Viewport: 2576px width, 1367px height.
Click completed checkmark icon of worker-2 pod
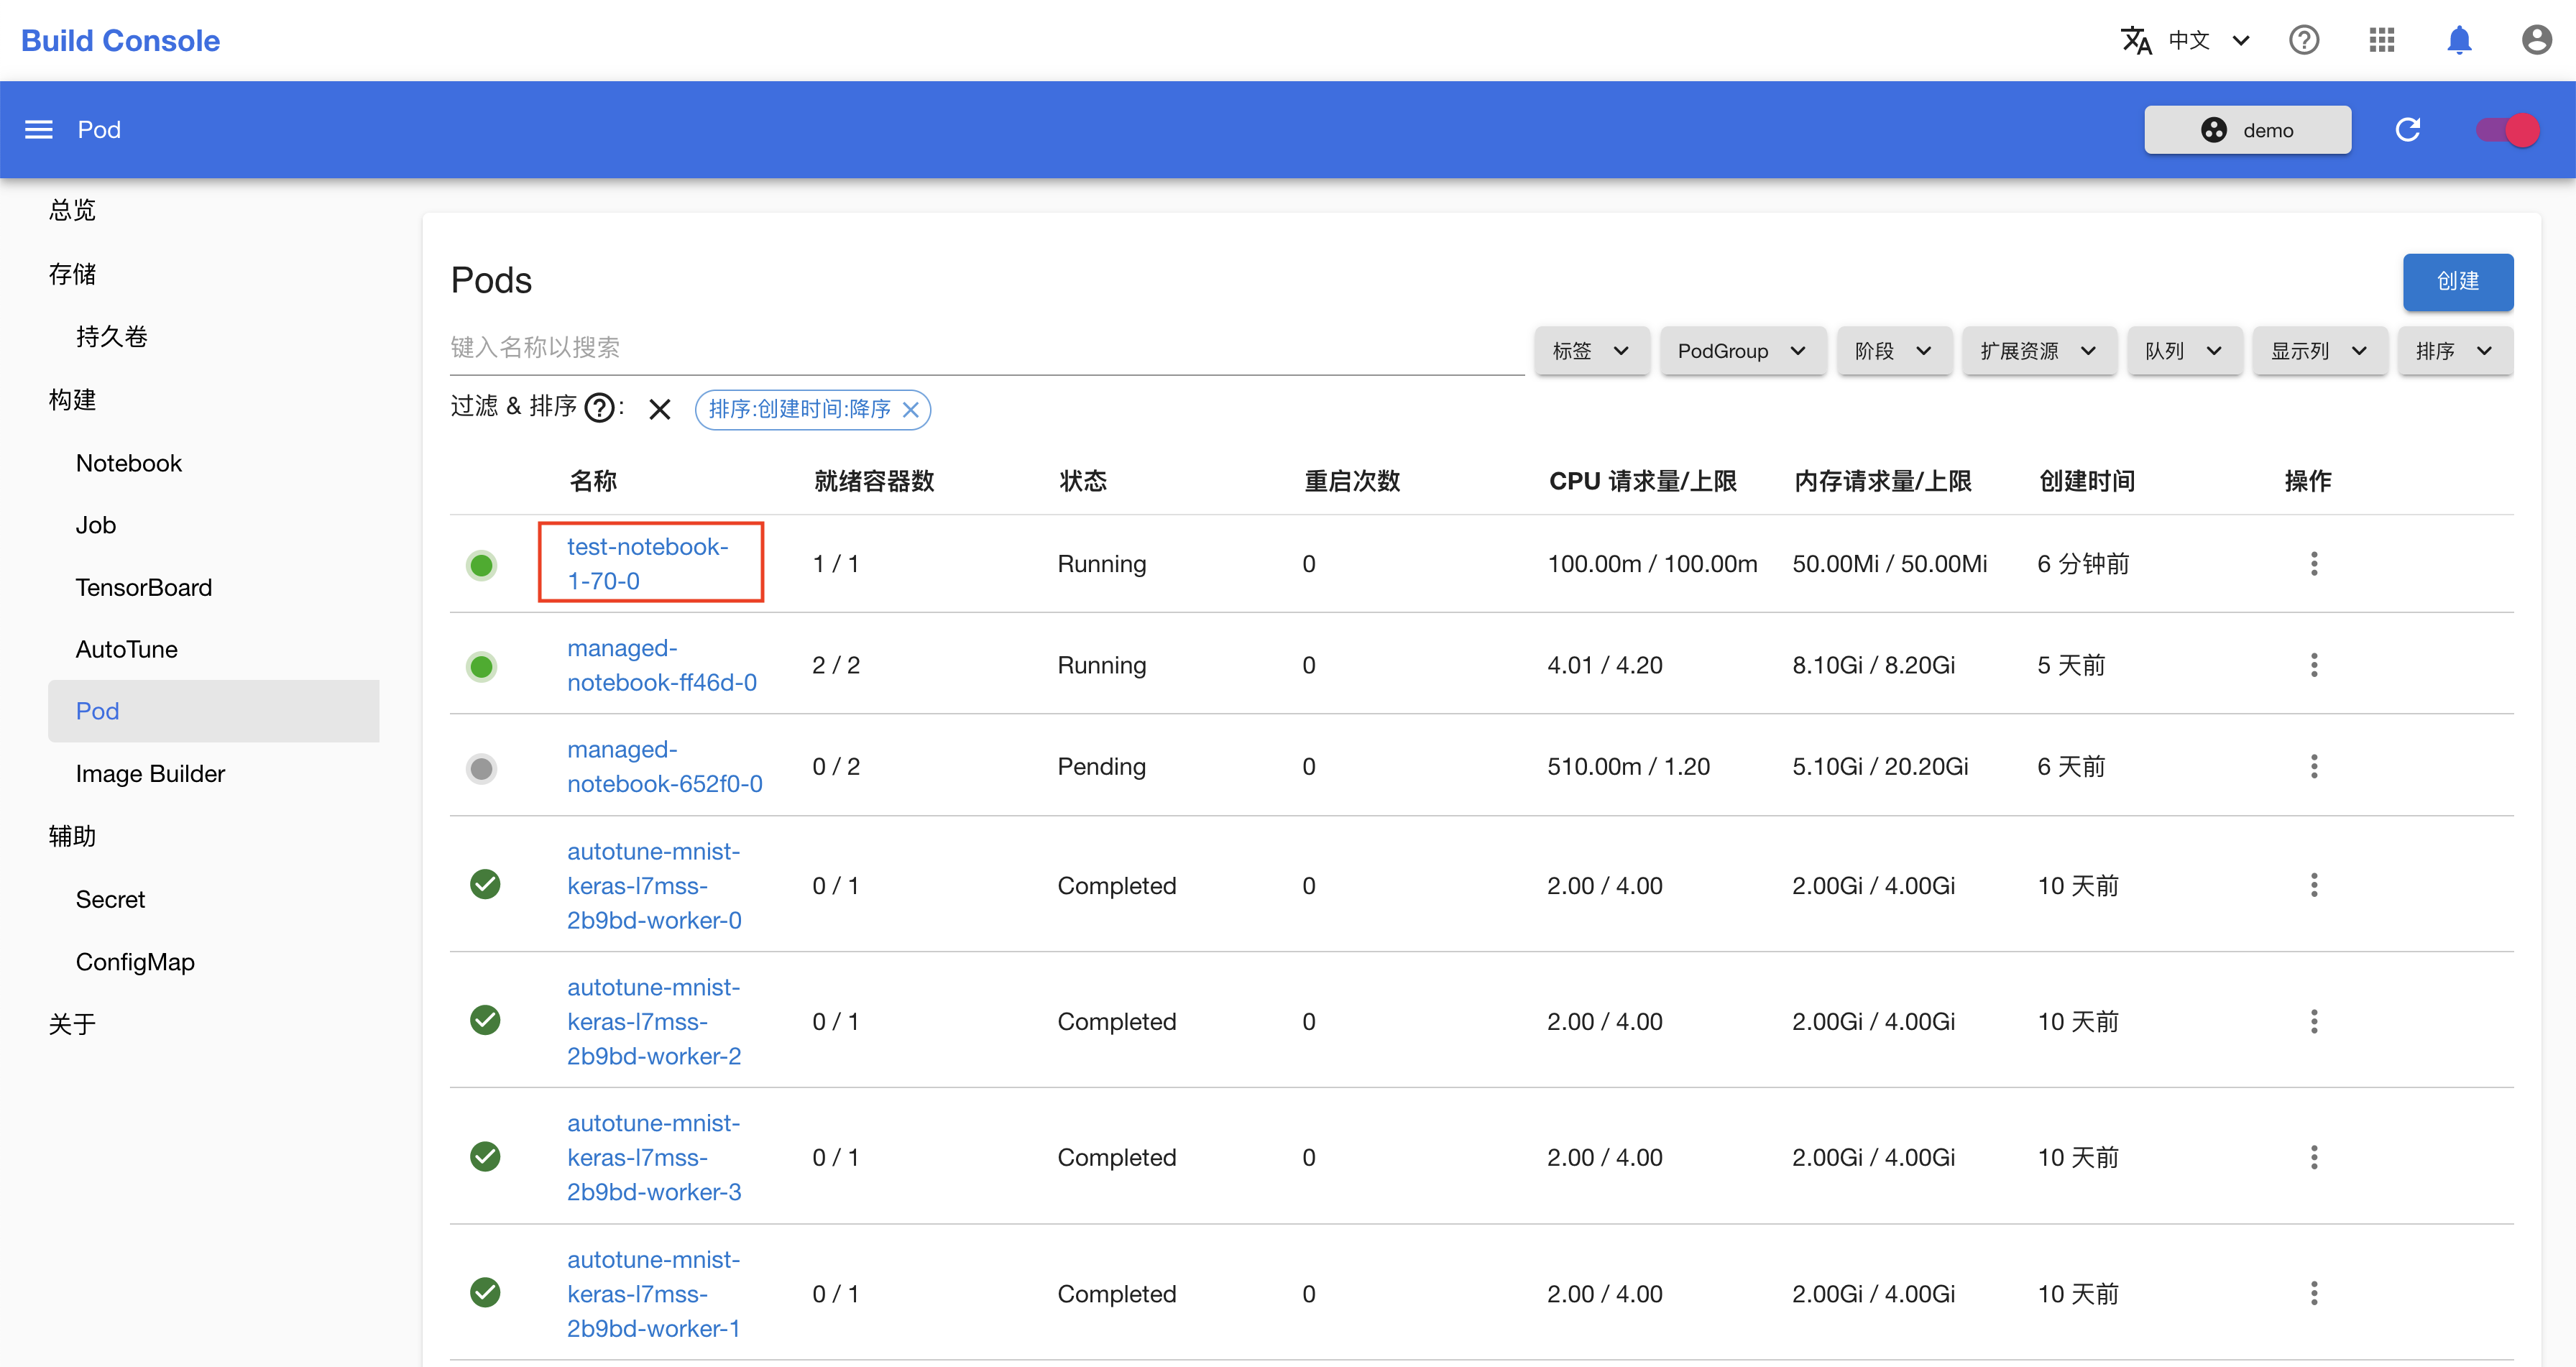485,1020
